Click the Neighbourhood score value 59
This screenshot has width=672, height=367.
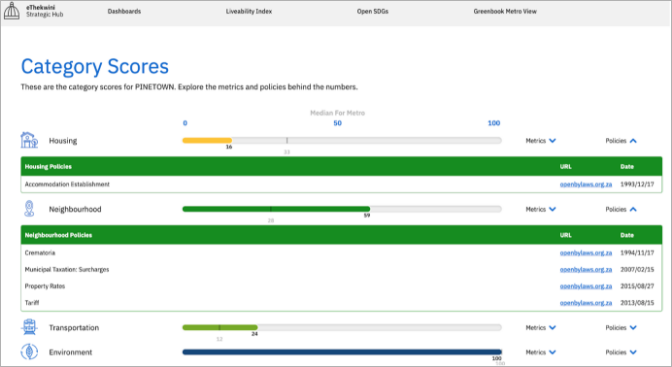367,216
